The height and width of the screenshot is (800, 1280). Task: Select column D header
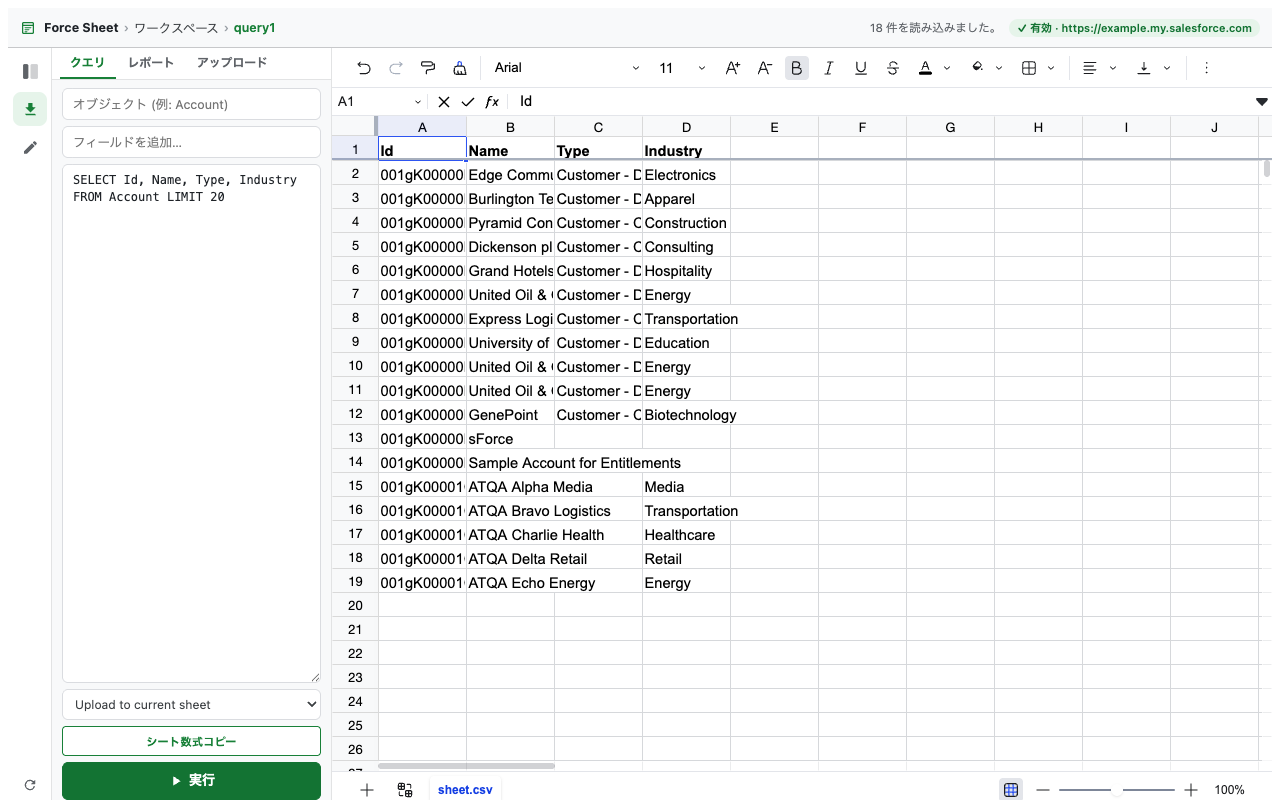pyautogui.click(x=686, y=127)
